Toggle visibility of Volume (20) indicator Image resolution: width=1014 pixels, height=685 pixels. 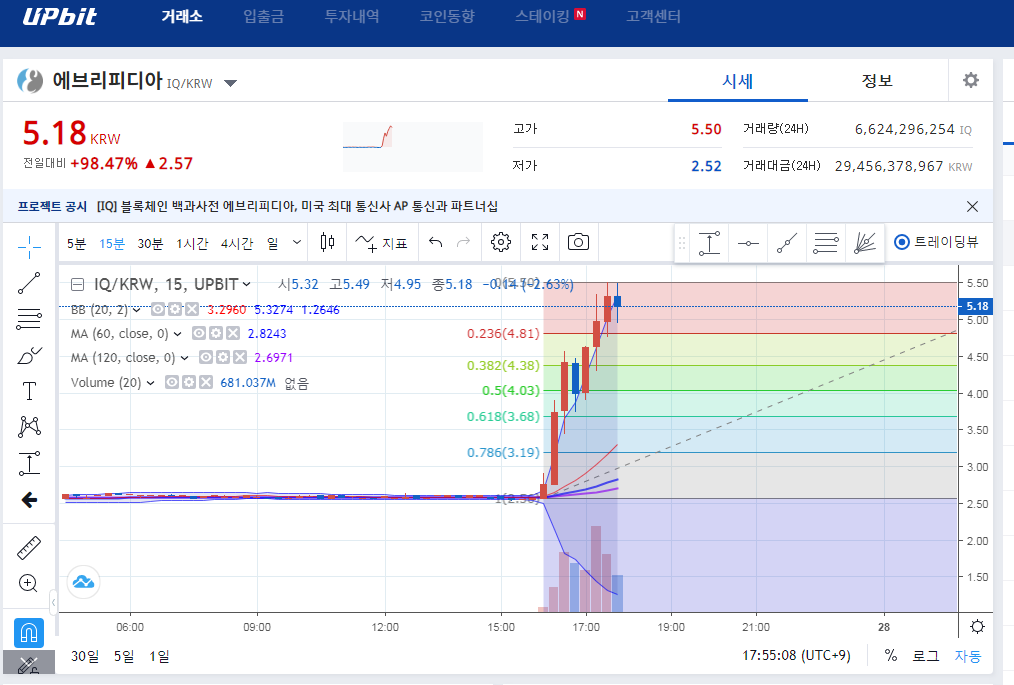tap(171, 382)
